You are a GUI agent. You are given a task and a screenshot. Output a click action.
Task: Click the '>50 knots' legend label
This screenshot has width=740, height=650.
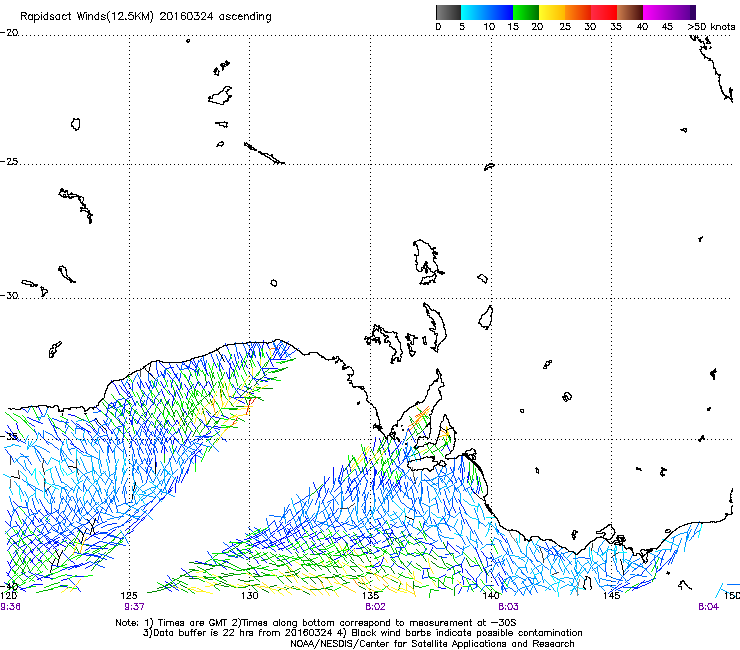(711, 27)
